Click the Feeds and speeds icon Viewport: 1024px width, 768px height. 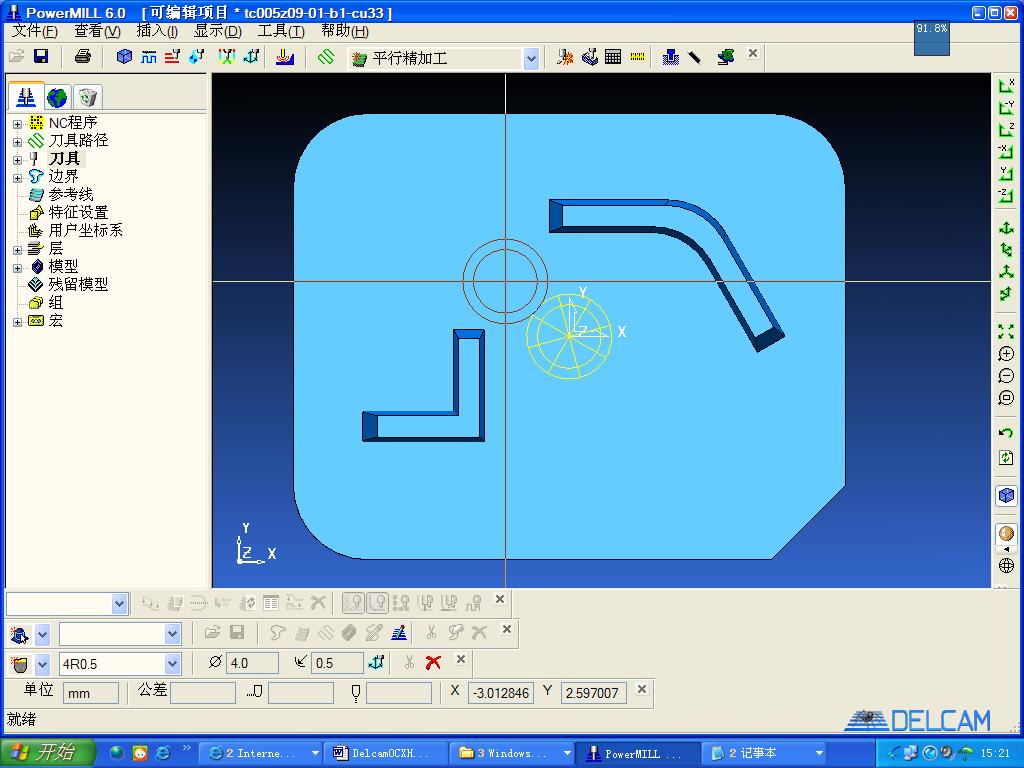[148, 57]
